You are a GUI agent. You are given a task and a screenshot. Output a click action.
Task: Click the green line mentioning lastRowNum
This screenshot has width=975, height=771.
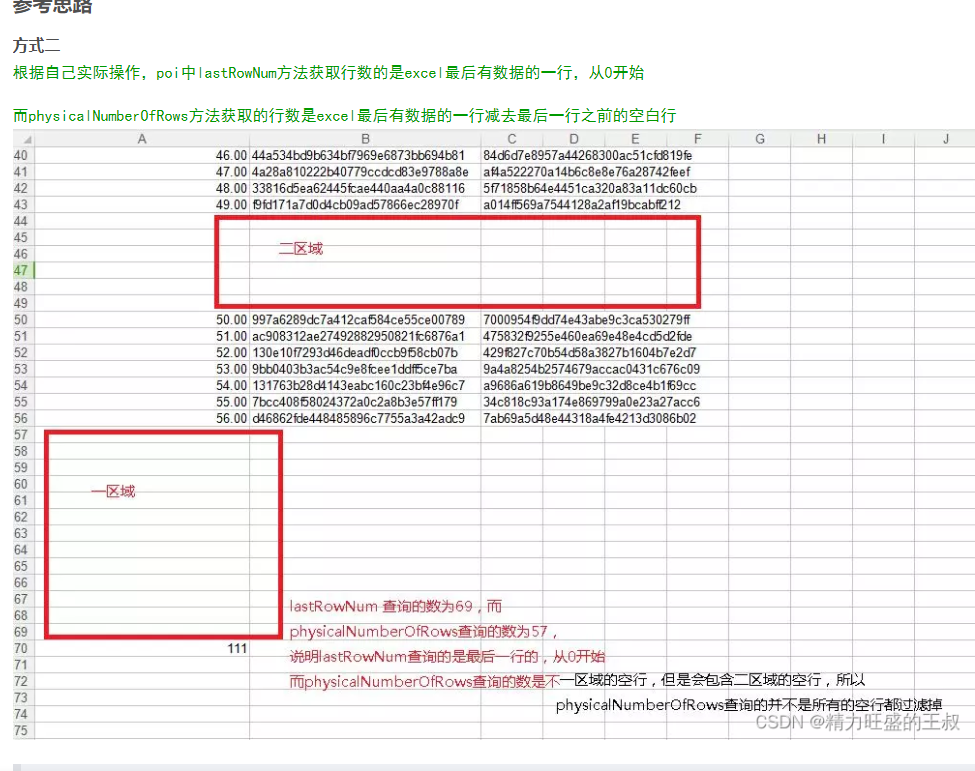coord(328,73)
